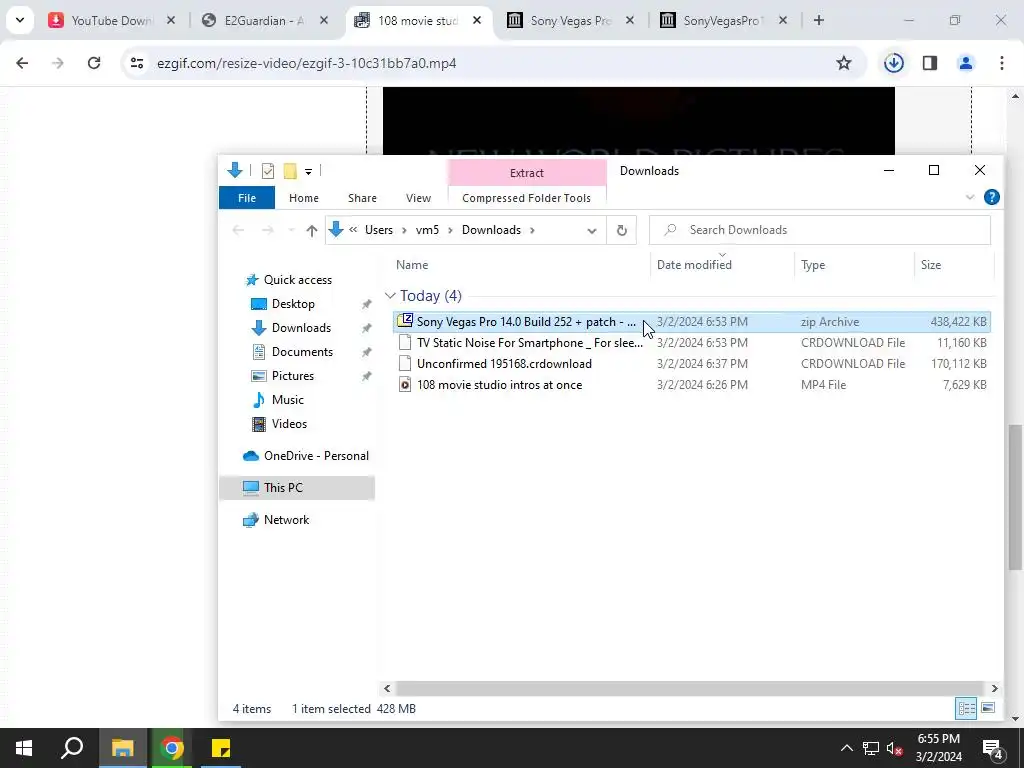Open Desktop in navigation pane
The image size is (1024, 768).
point(293,304)
